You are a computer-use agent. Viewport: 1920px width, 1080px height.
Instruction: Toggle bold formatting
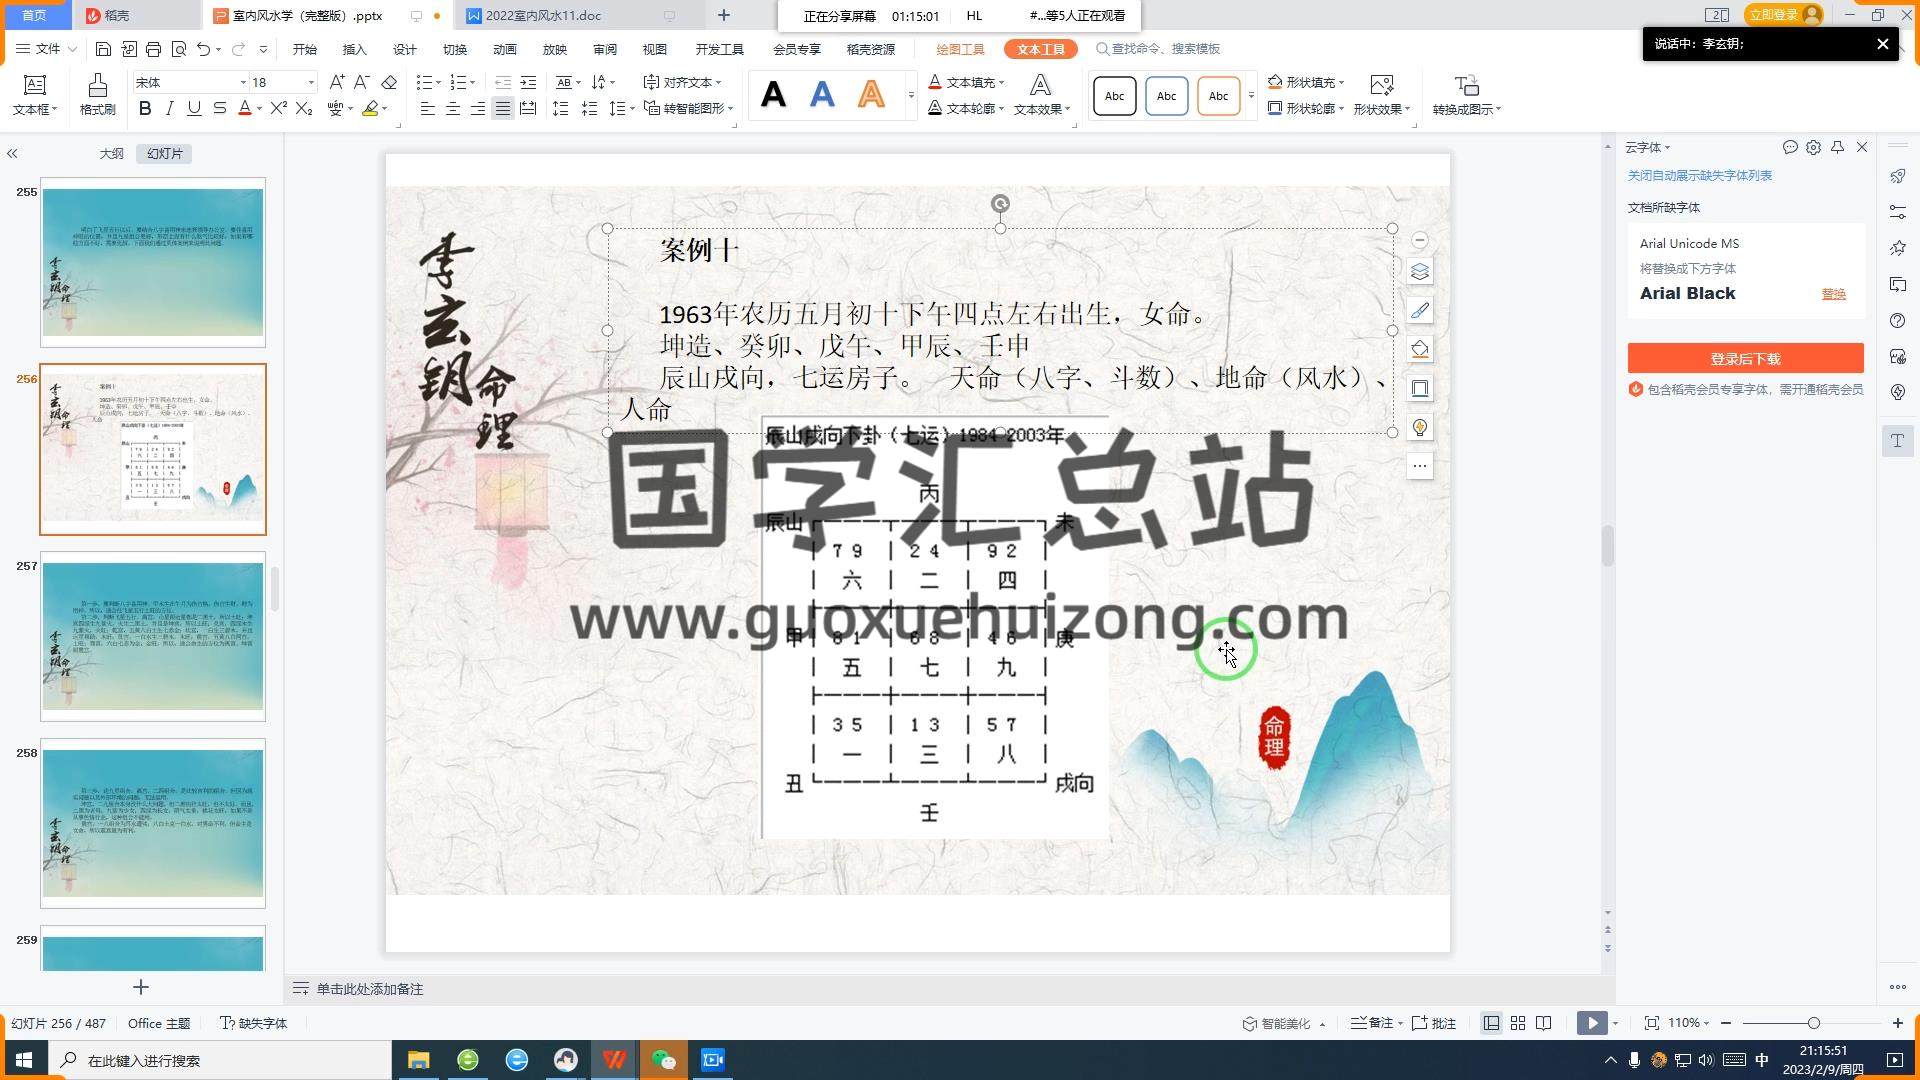click(x=145, y=108)
